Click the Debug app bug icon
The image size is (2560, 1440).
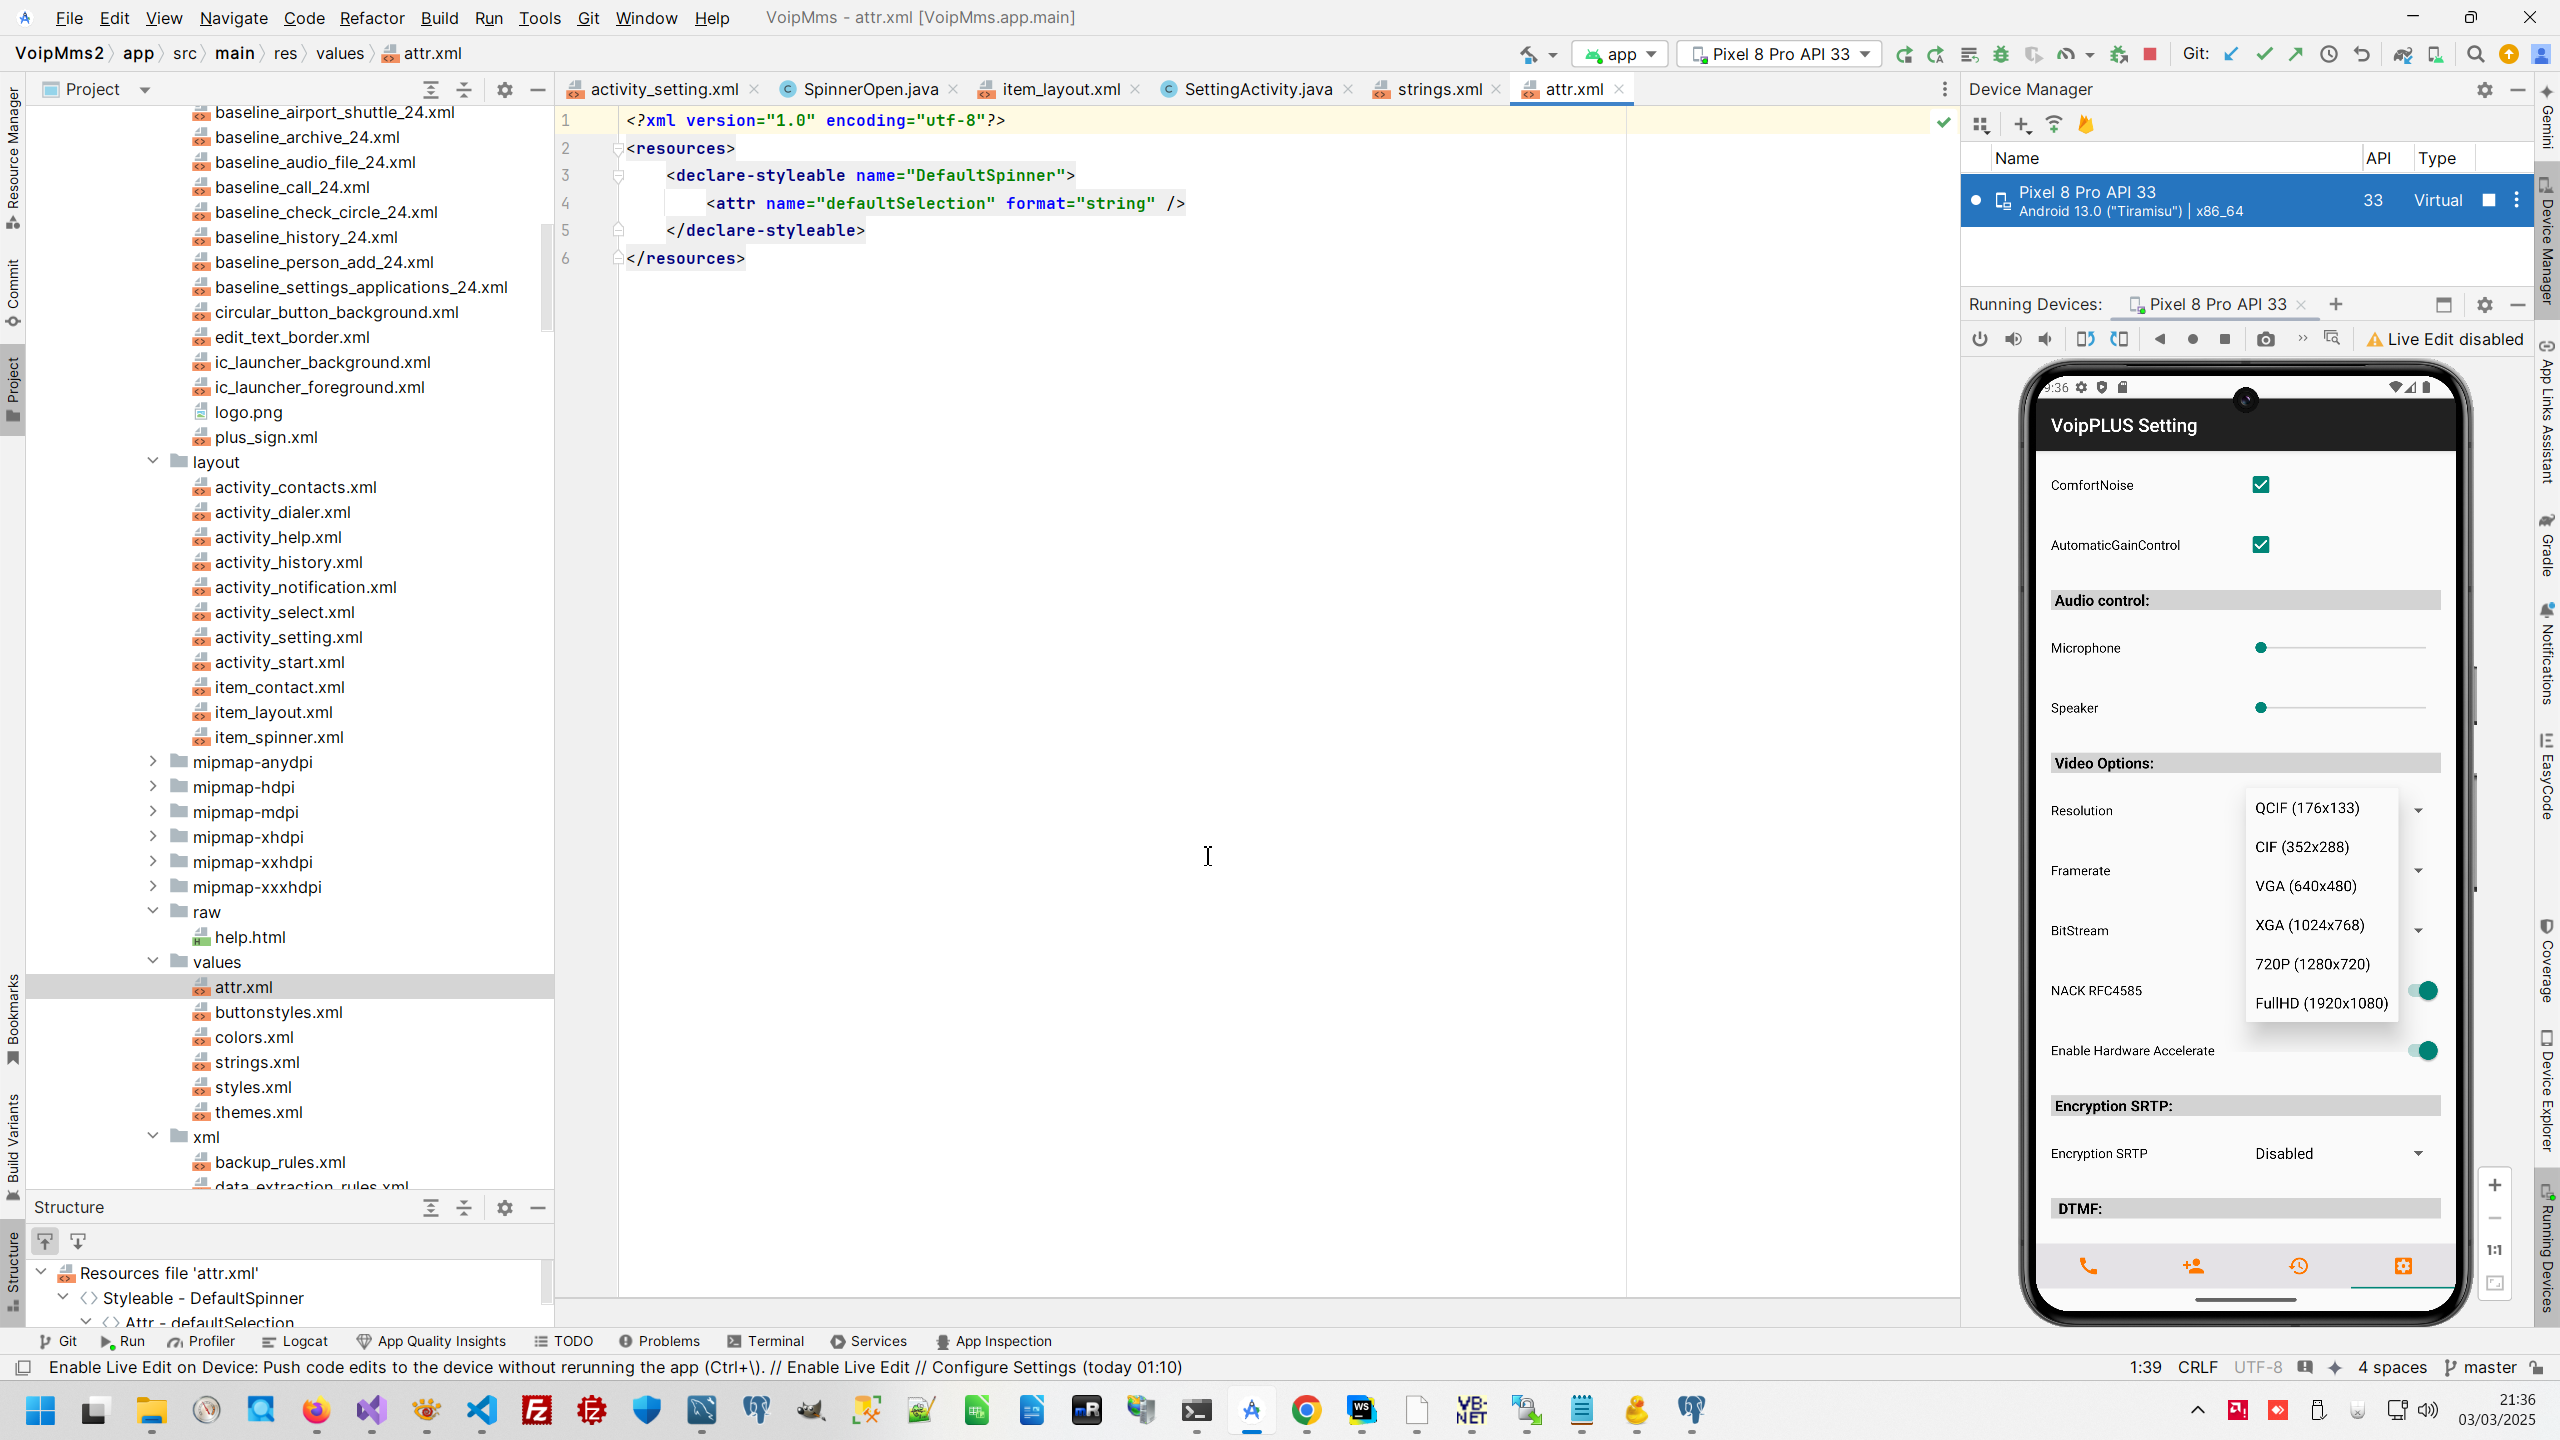[x=2001, y=54]
